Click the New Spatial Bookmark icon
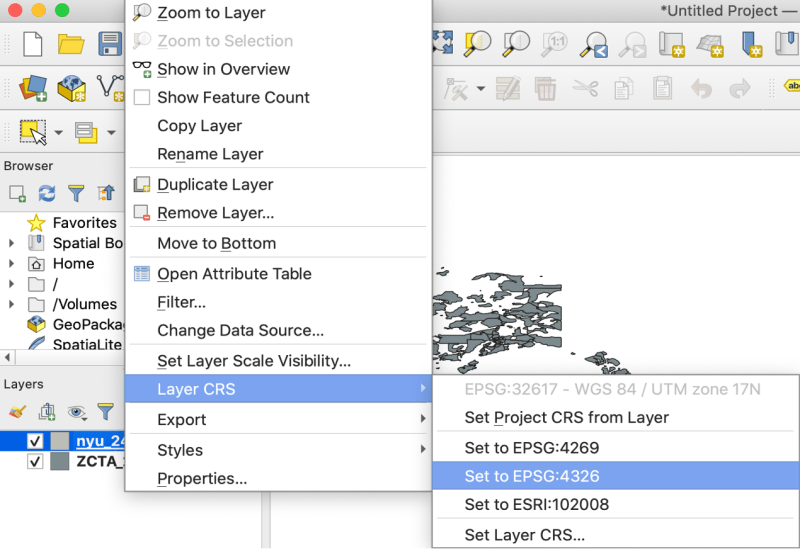 [x=751, y=45]
